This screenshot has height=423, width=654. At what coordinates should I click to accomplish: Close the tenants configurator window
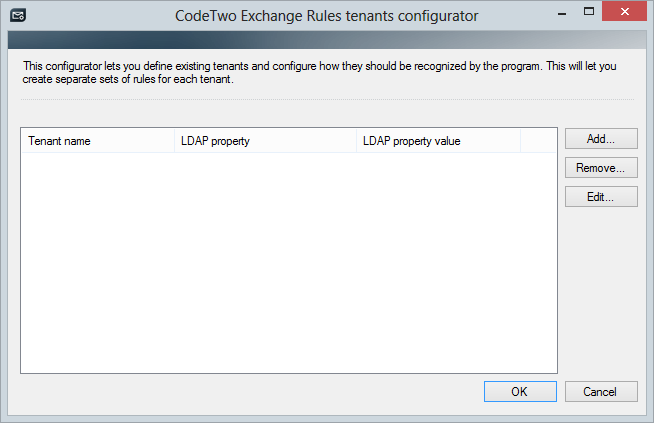click(x=624, y=11)
